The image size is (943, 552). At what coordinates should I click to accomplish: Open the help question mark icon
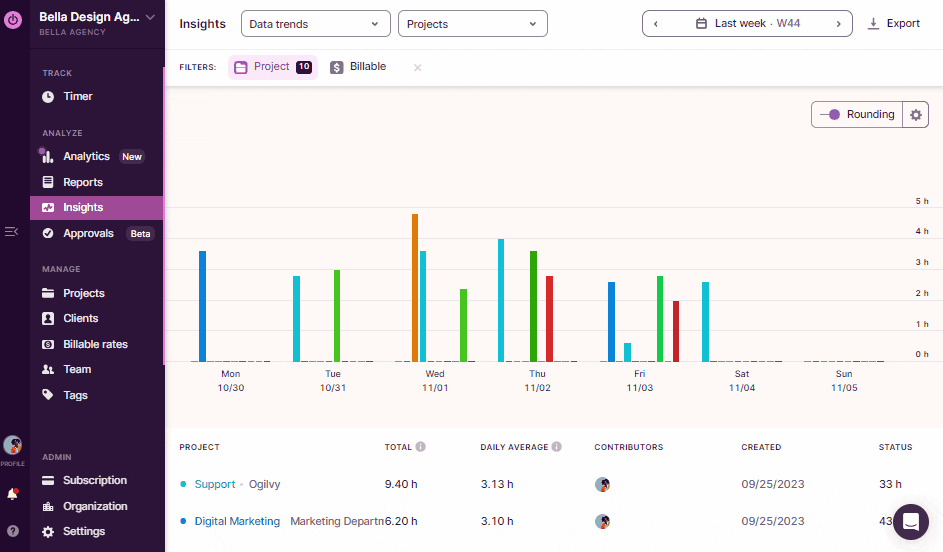point(13,531)
